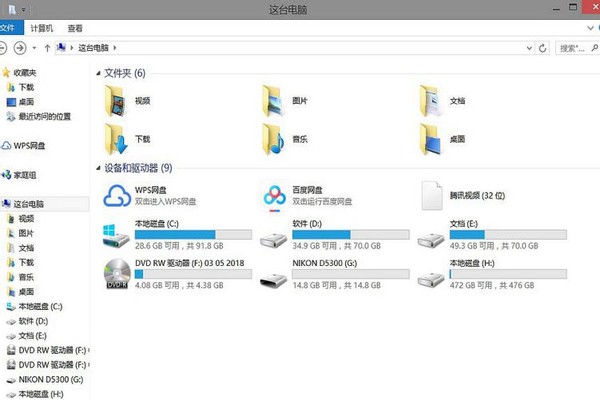This screenshot has height=400, width=600.
Task: Click the chevron after 这台电脑 in address bar
Action: point(115,48)
